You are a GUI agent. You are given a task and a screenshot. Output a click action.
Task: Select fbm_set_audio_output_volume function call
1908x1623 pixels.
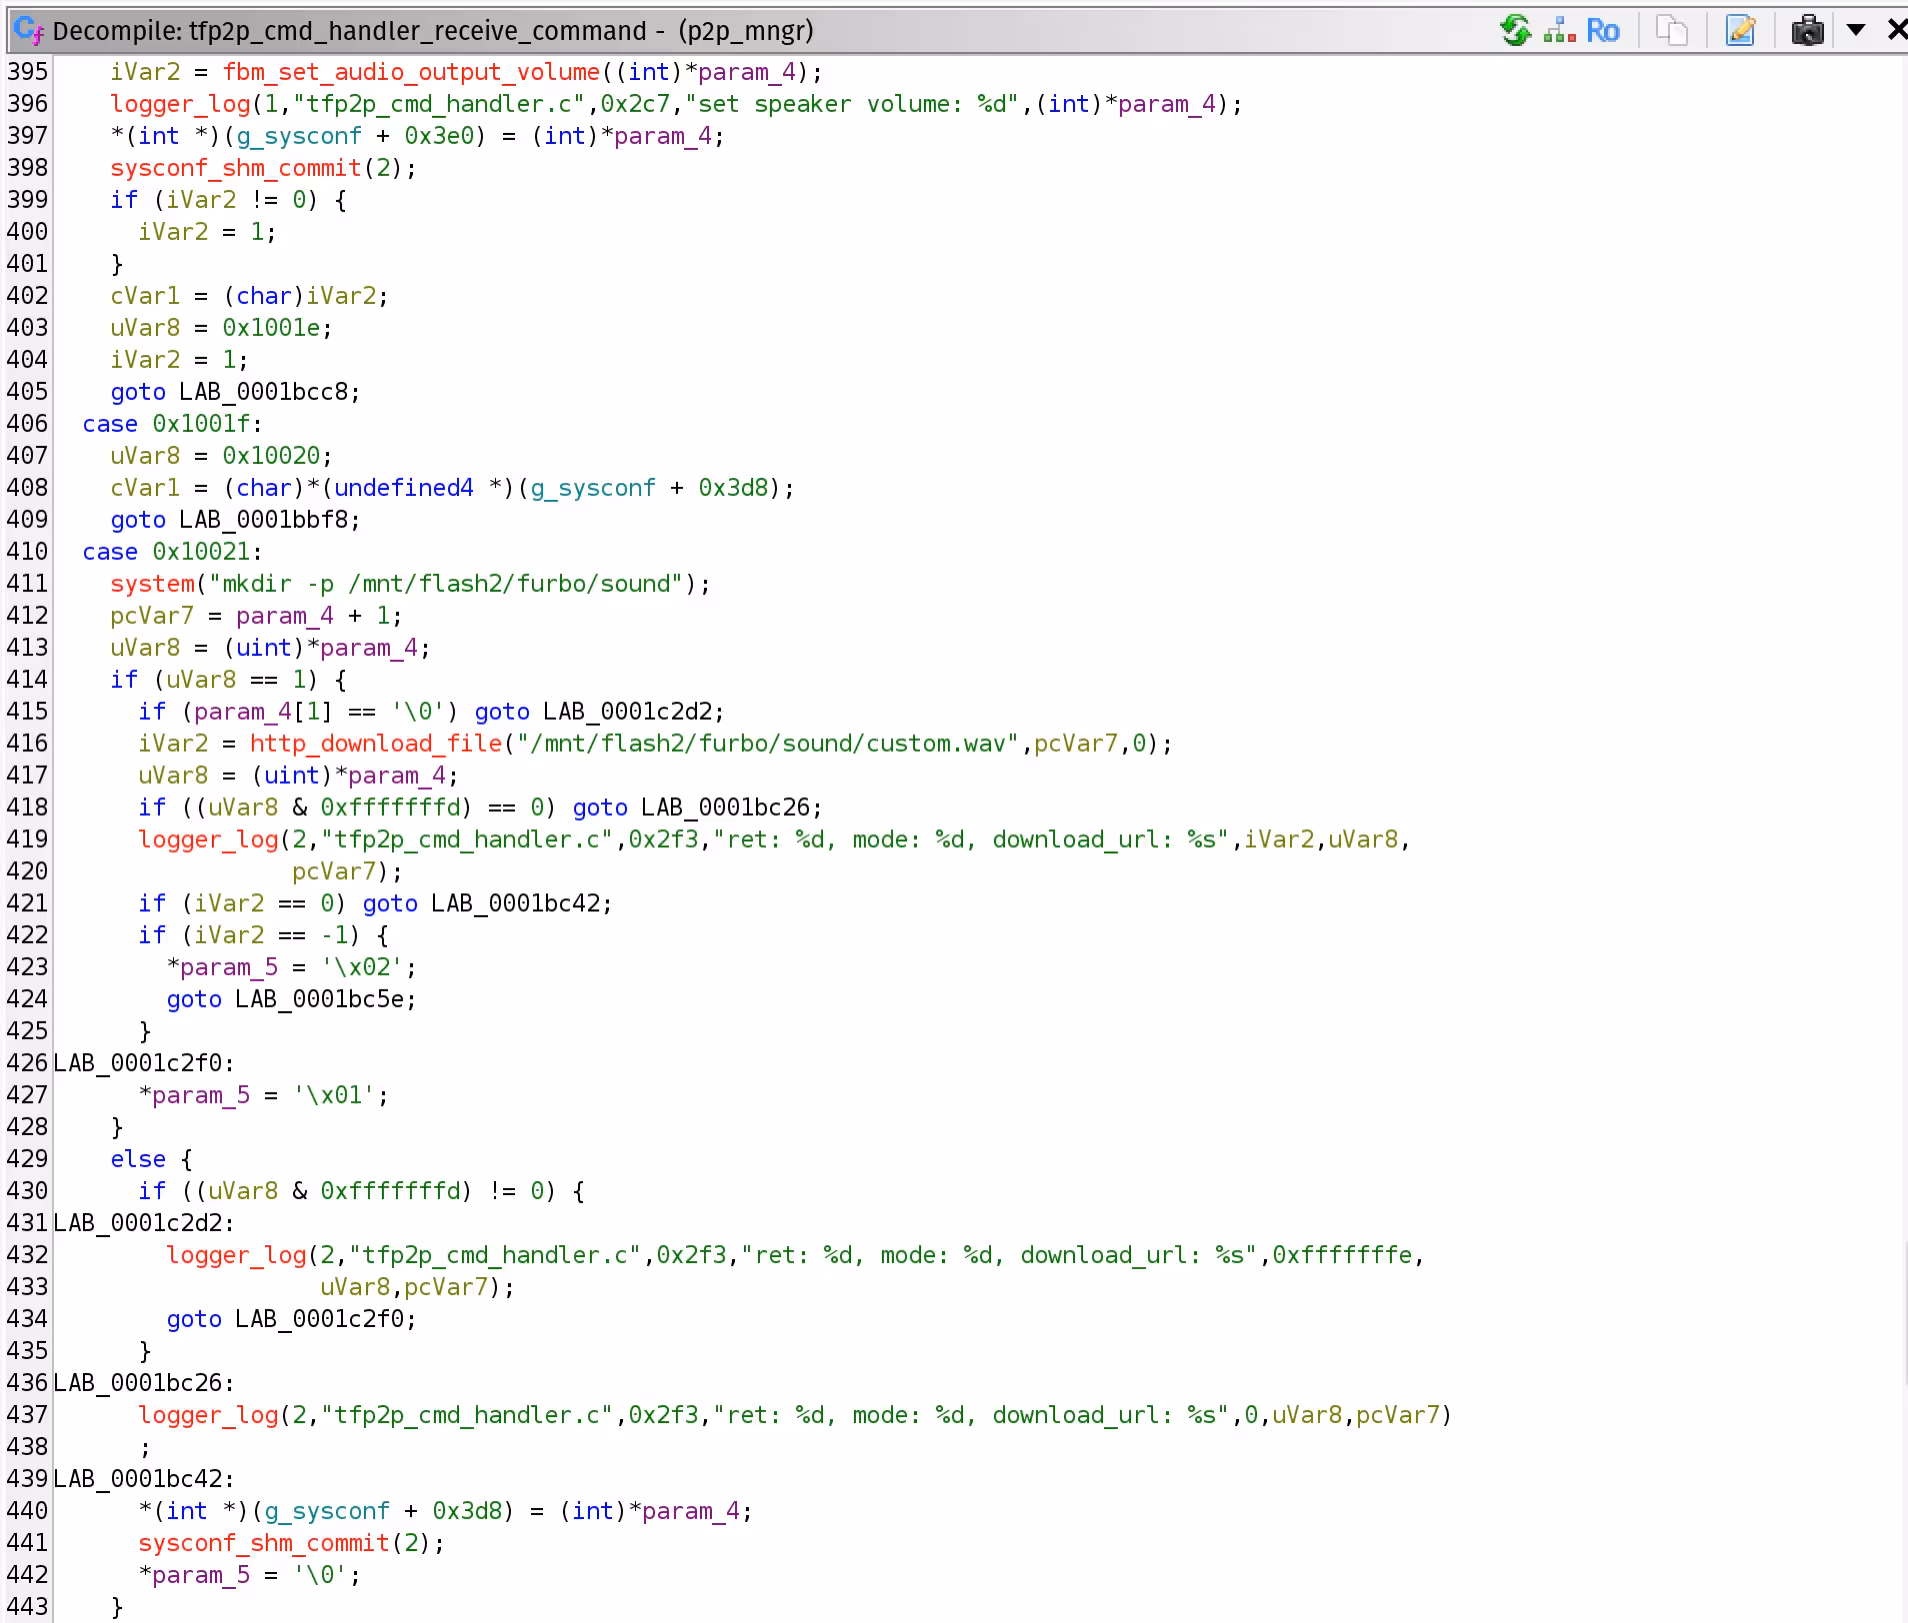411,72
